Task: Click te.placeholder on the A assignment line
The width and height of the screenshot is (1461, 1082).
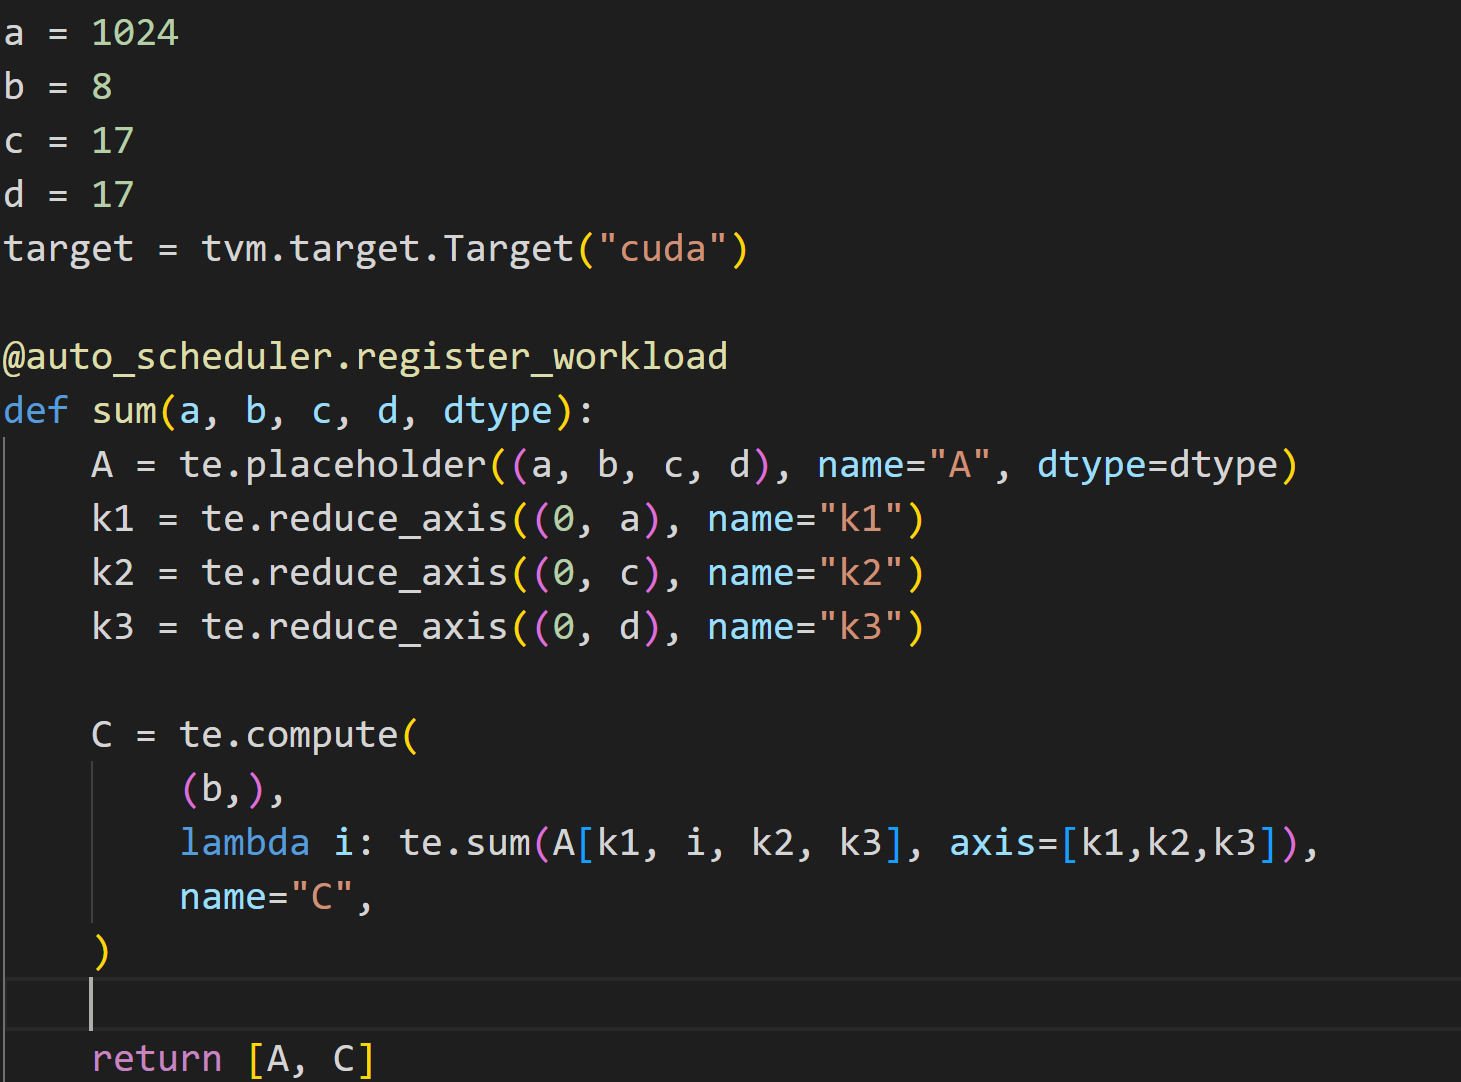Action: [x=332, y=465]
